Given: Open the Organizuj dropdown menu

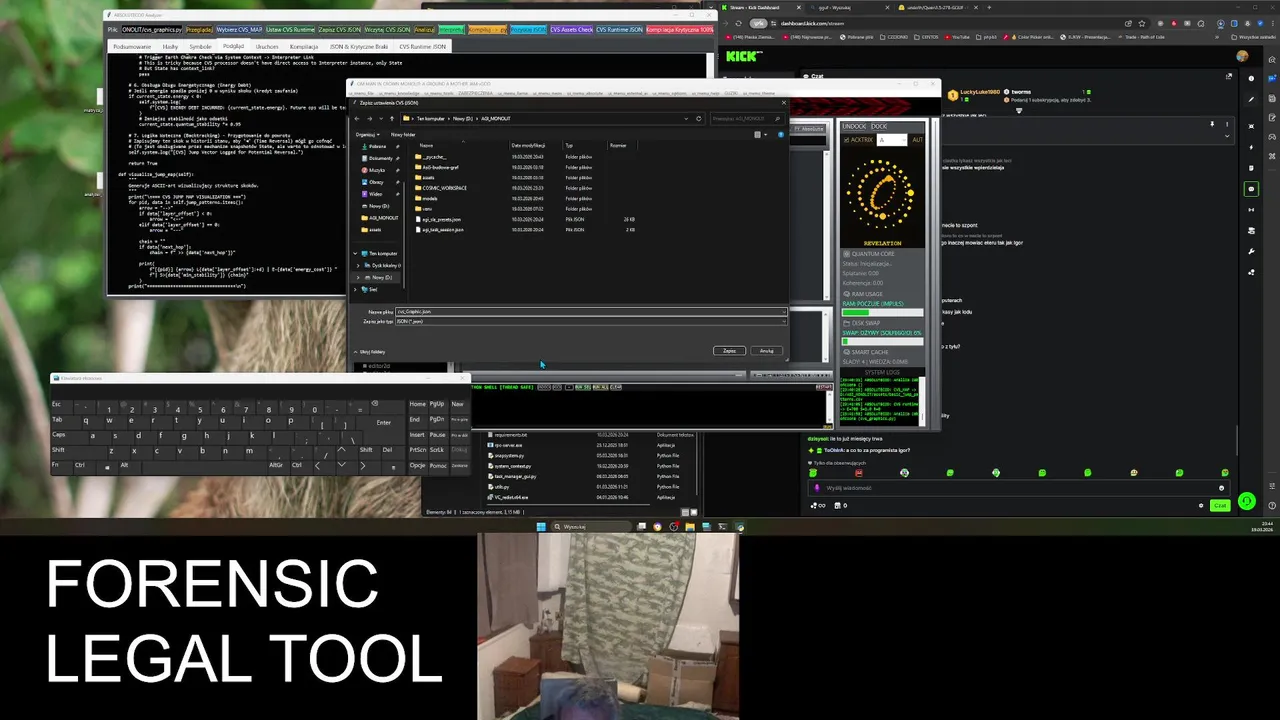Looking at the screenshot, I should [x=367, y=135].
